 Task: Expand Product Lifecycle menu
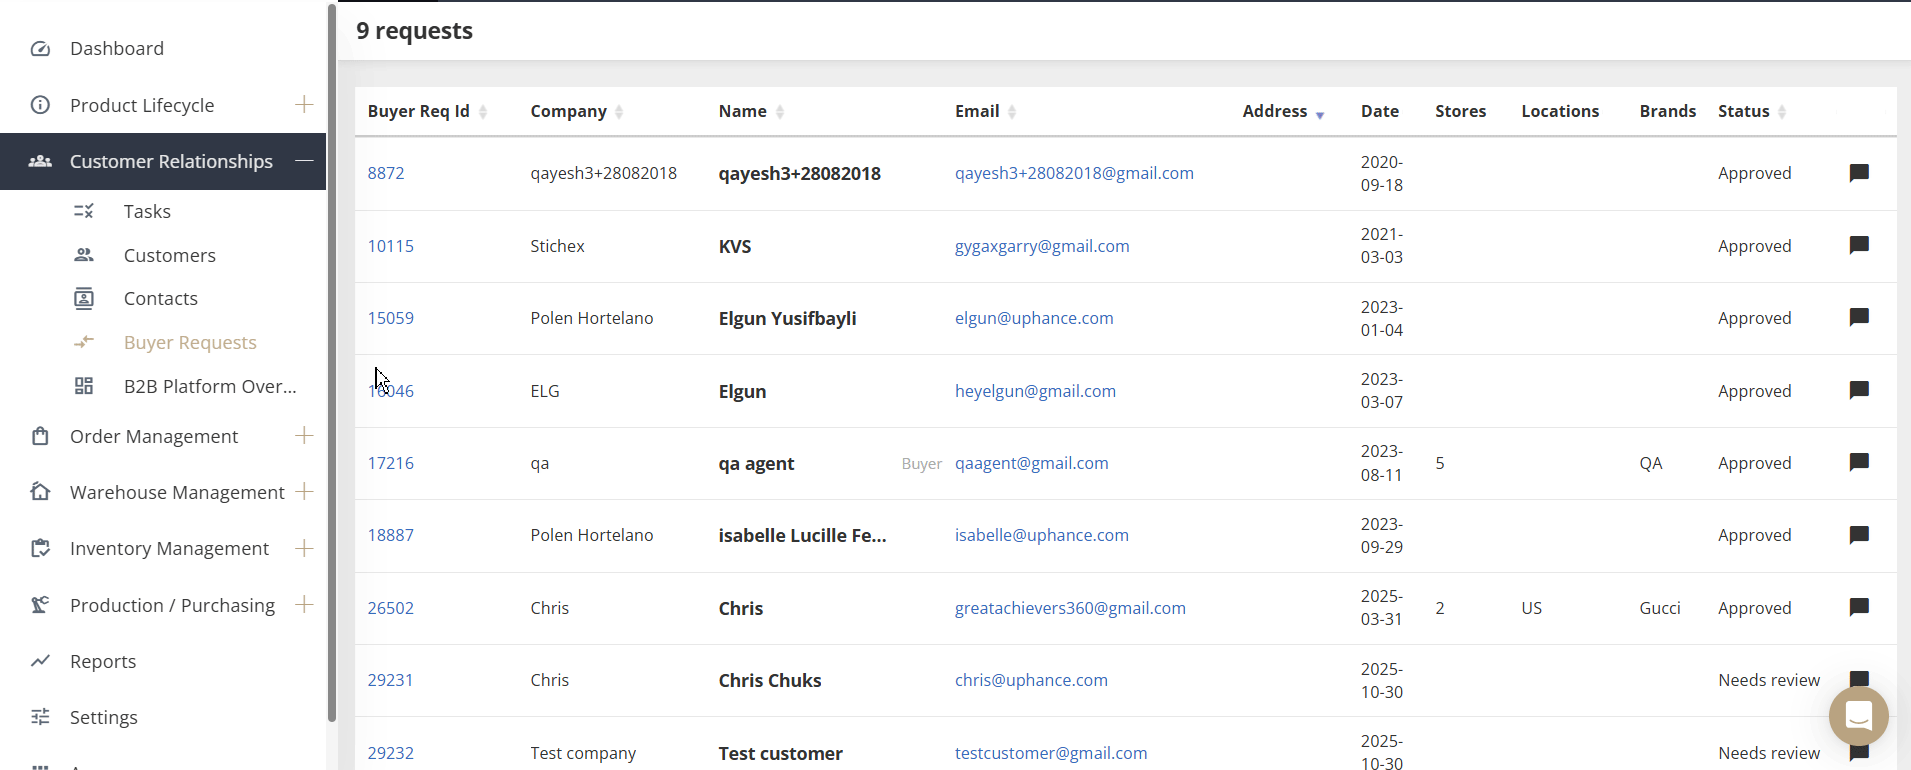pos(304,105)
